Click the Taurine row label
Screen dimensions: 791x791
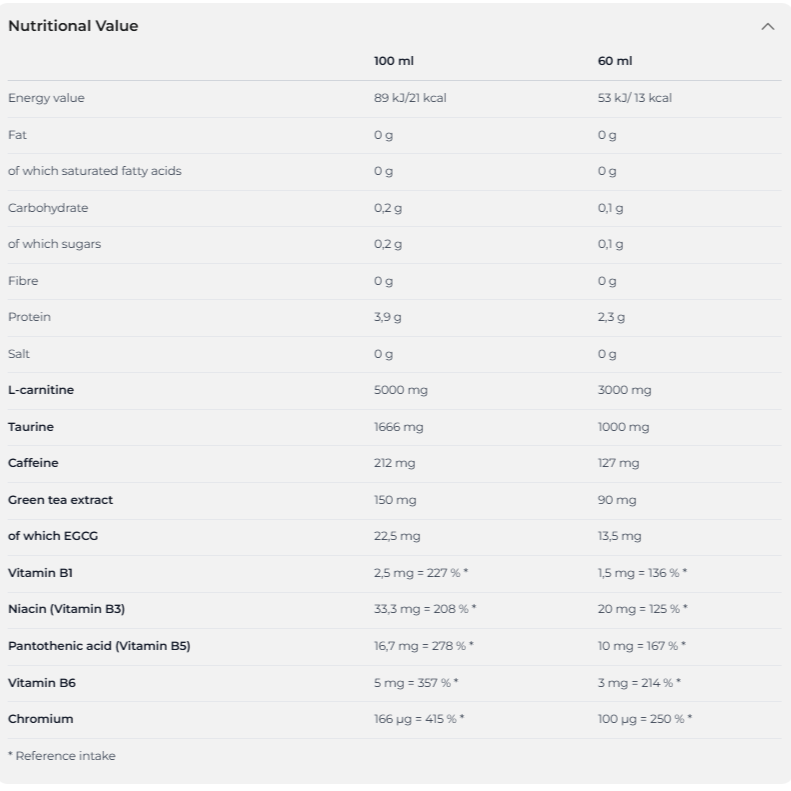31,427
